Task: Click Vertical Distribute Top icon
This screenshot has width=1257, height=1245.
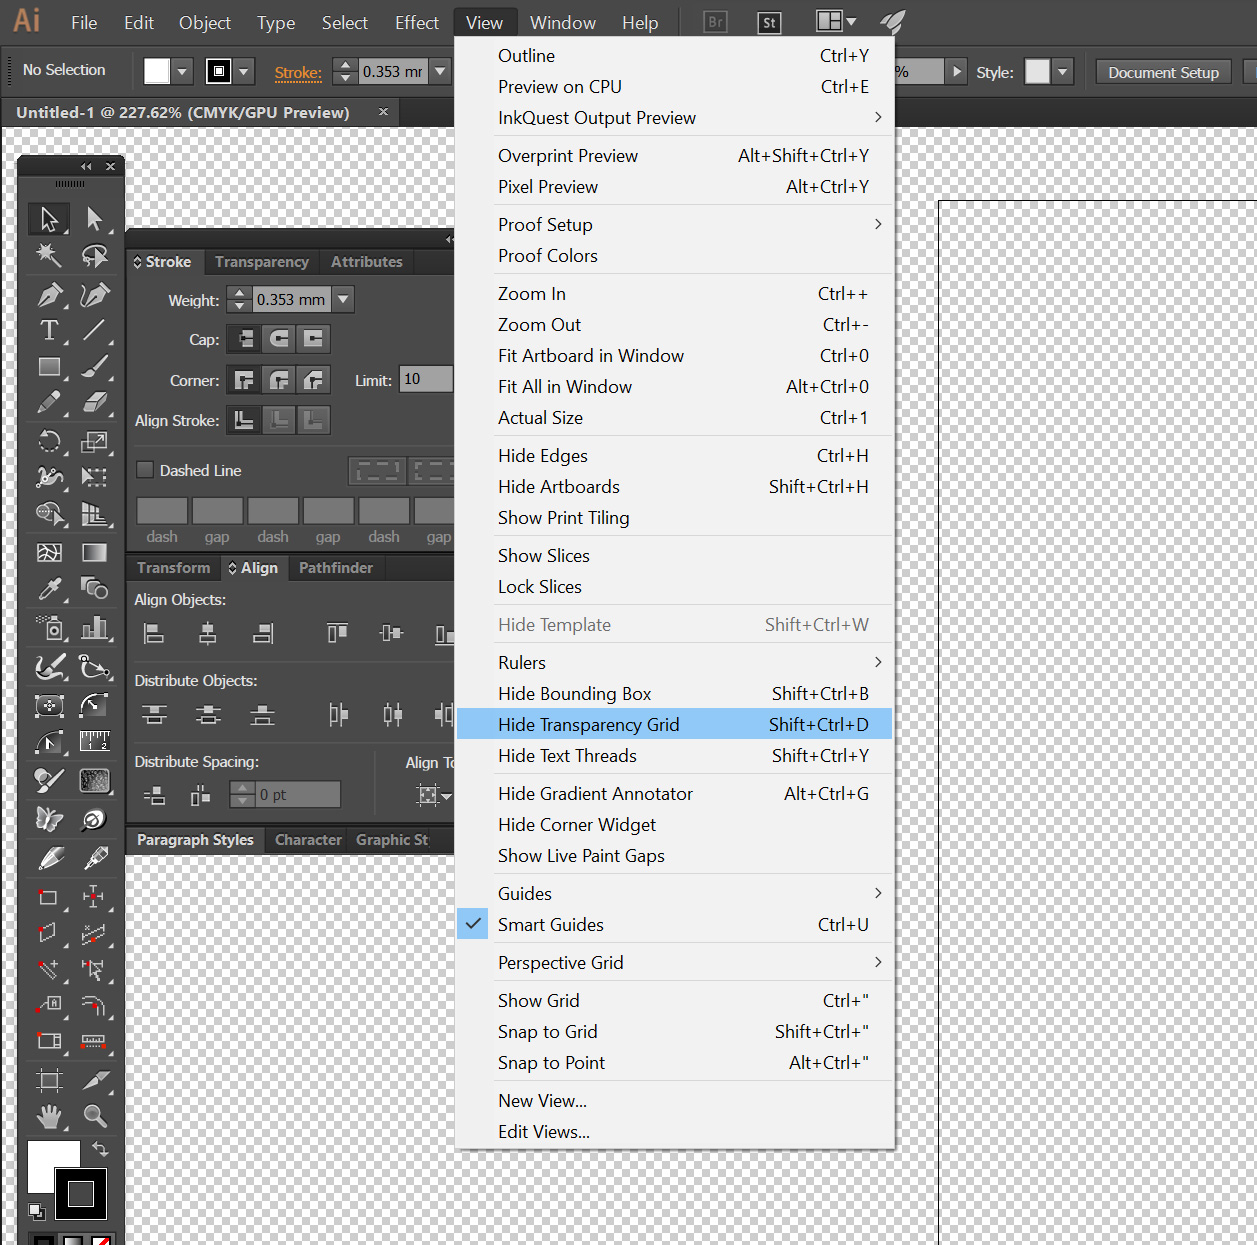Action: click(x=153, y=714)
